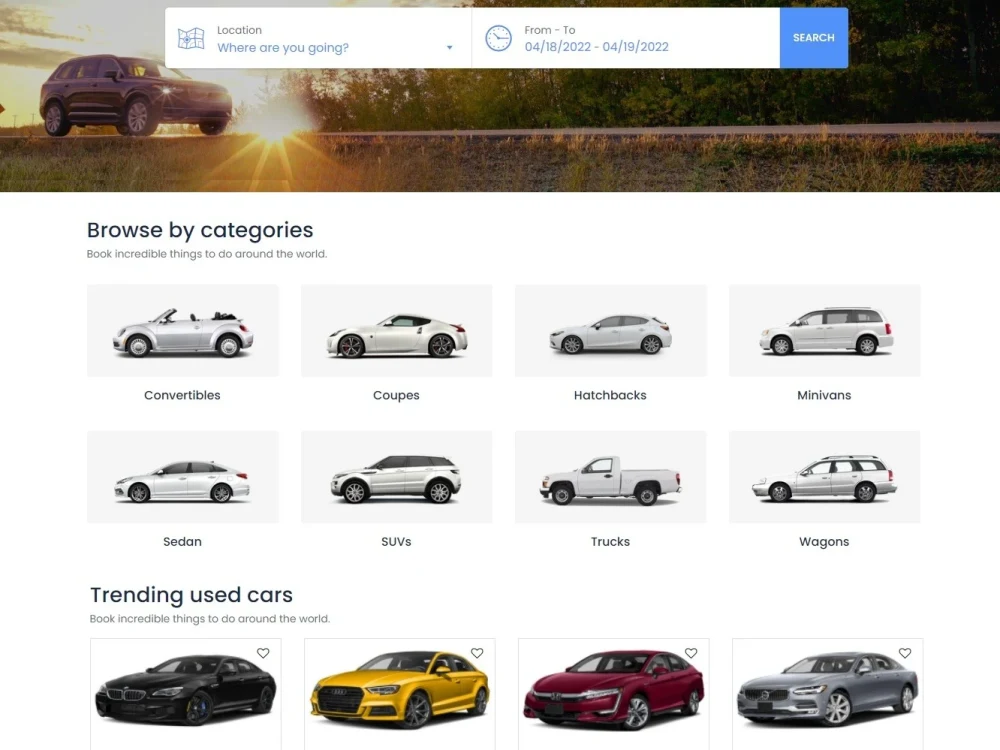Click the map icon beside Location
This screenshot has width=1000, height=750.
[x=191, y=39]
